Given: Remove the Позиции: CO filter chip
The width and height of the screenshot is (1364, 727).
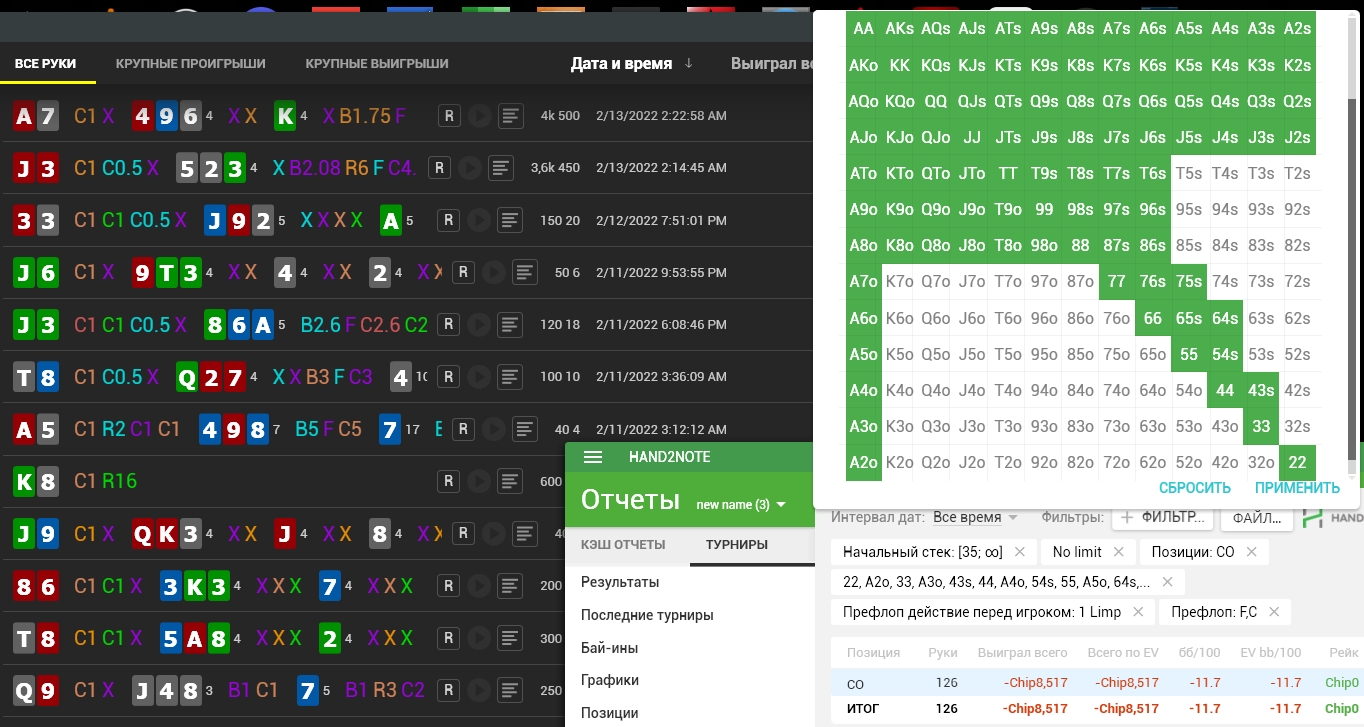Looking at the screenshot, I should (1250, 552).
